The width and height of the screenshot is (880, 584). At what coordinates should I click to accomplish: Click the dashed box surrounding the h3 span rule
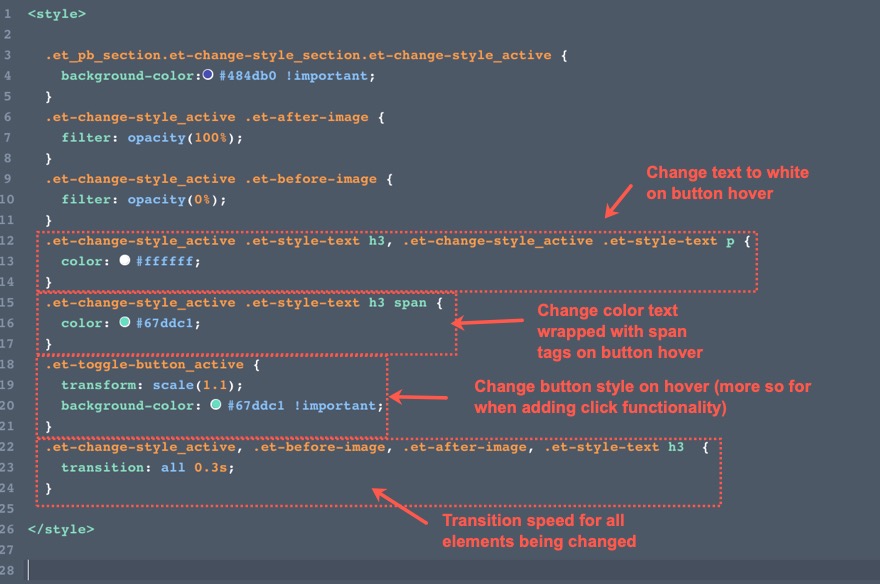pyautogui.click(x=247, y=293)
